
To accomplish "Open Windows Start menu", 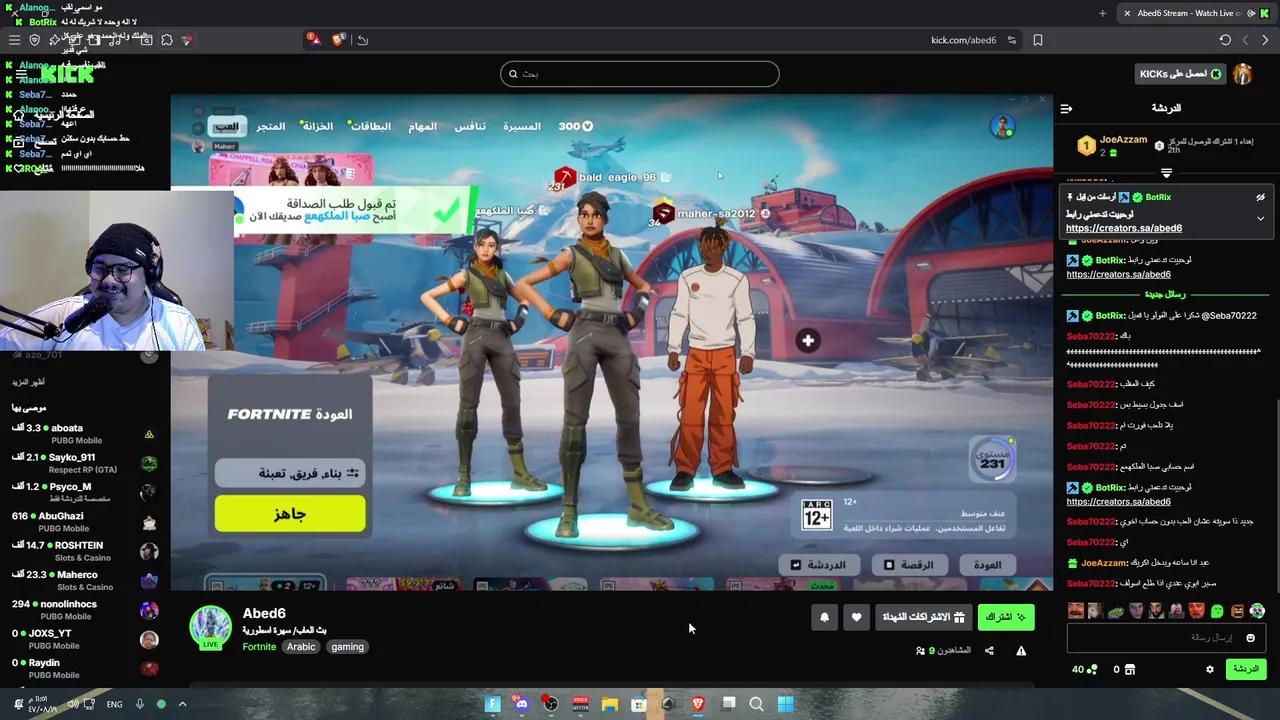I will pyautogui.click(x=785, y=704).
